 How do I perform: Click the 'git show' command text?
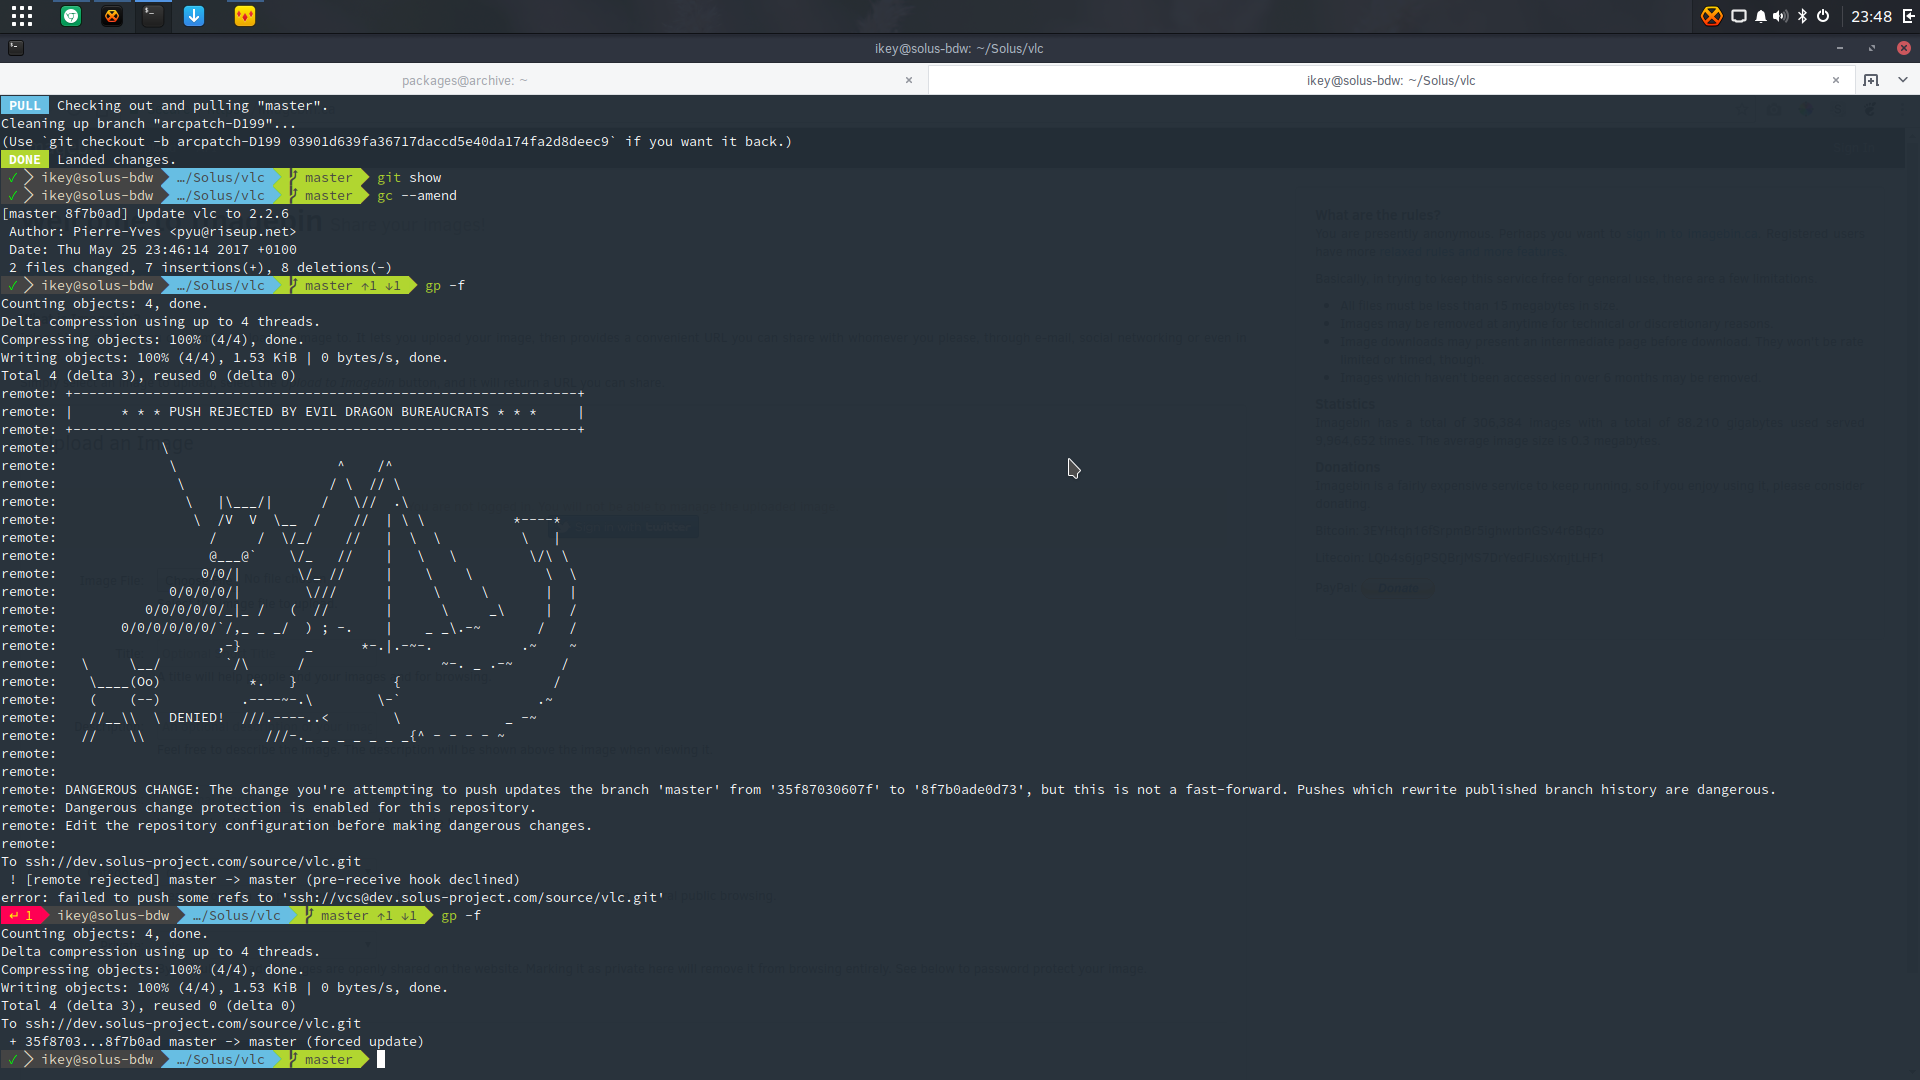[409, 177]
